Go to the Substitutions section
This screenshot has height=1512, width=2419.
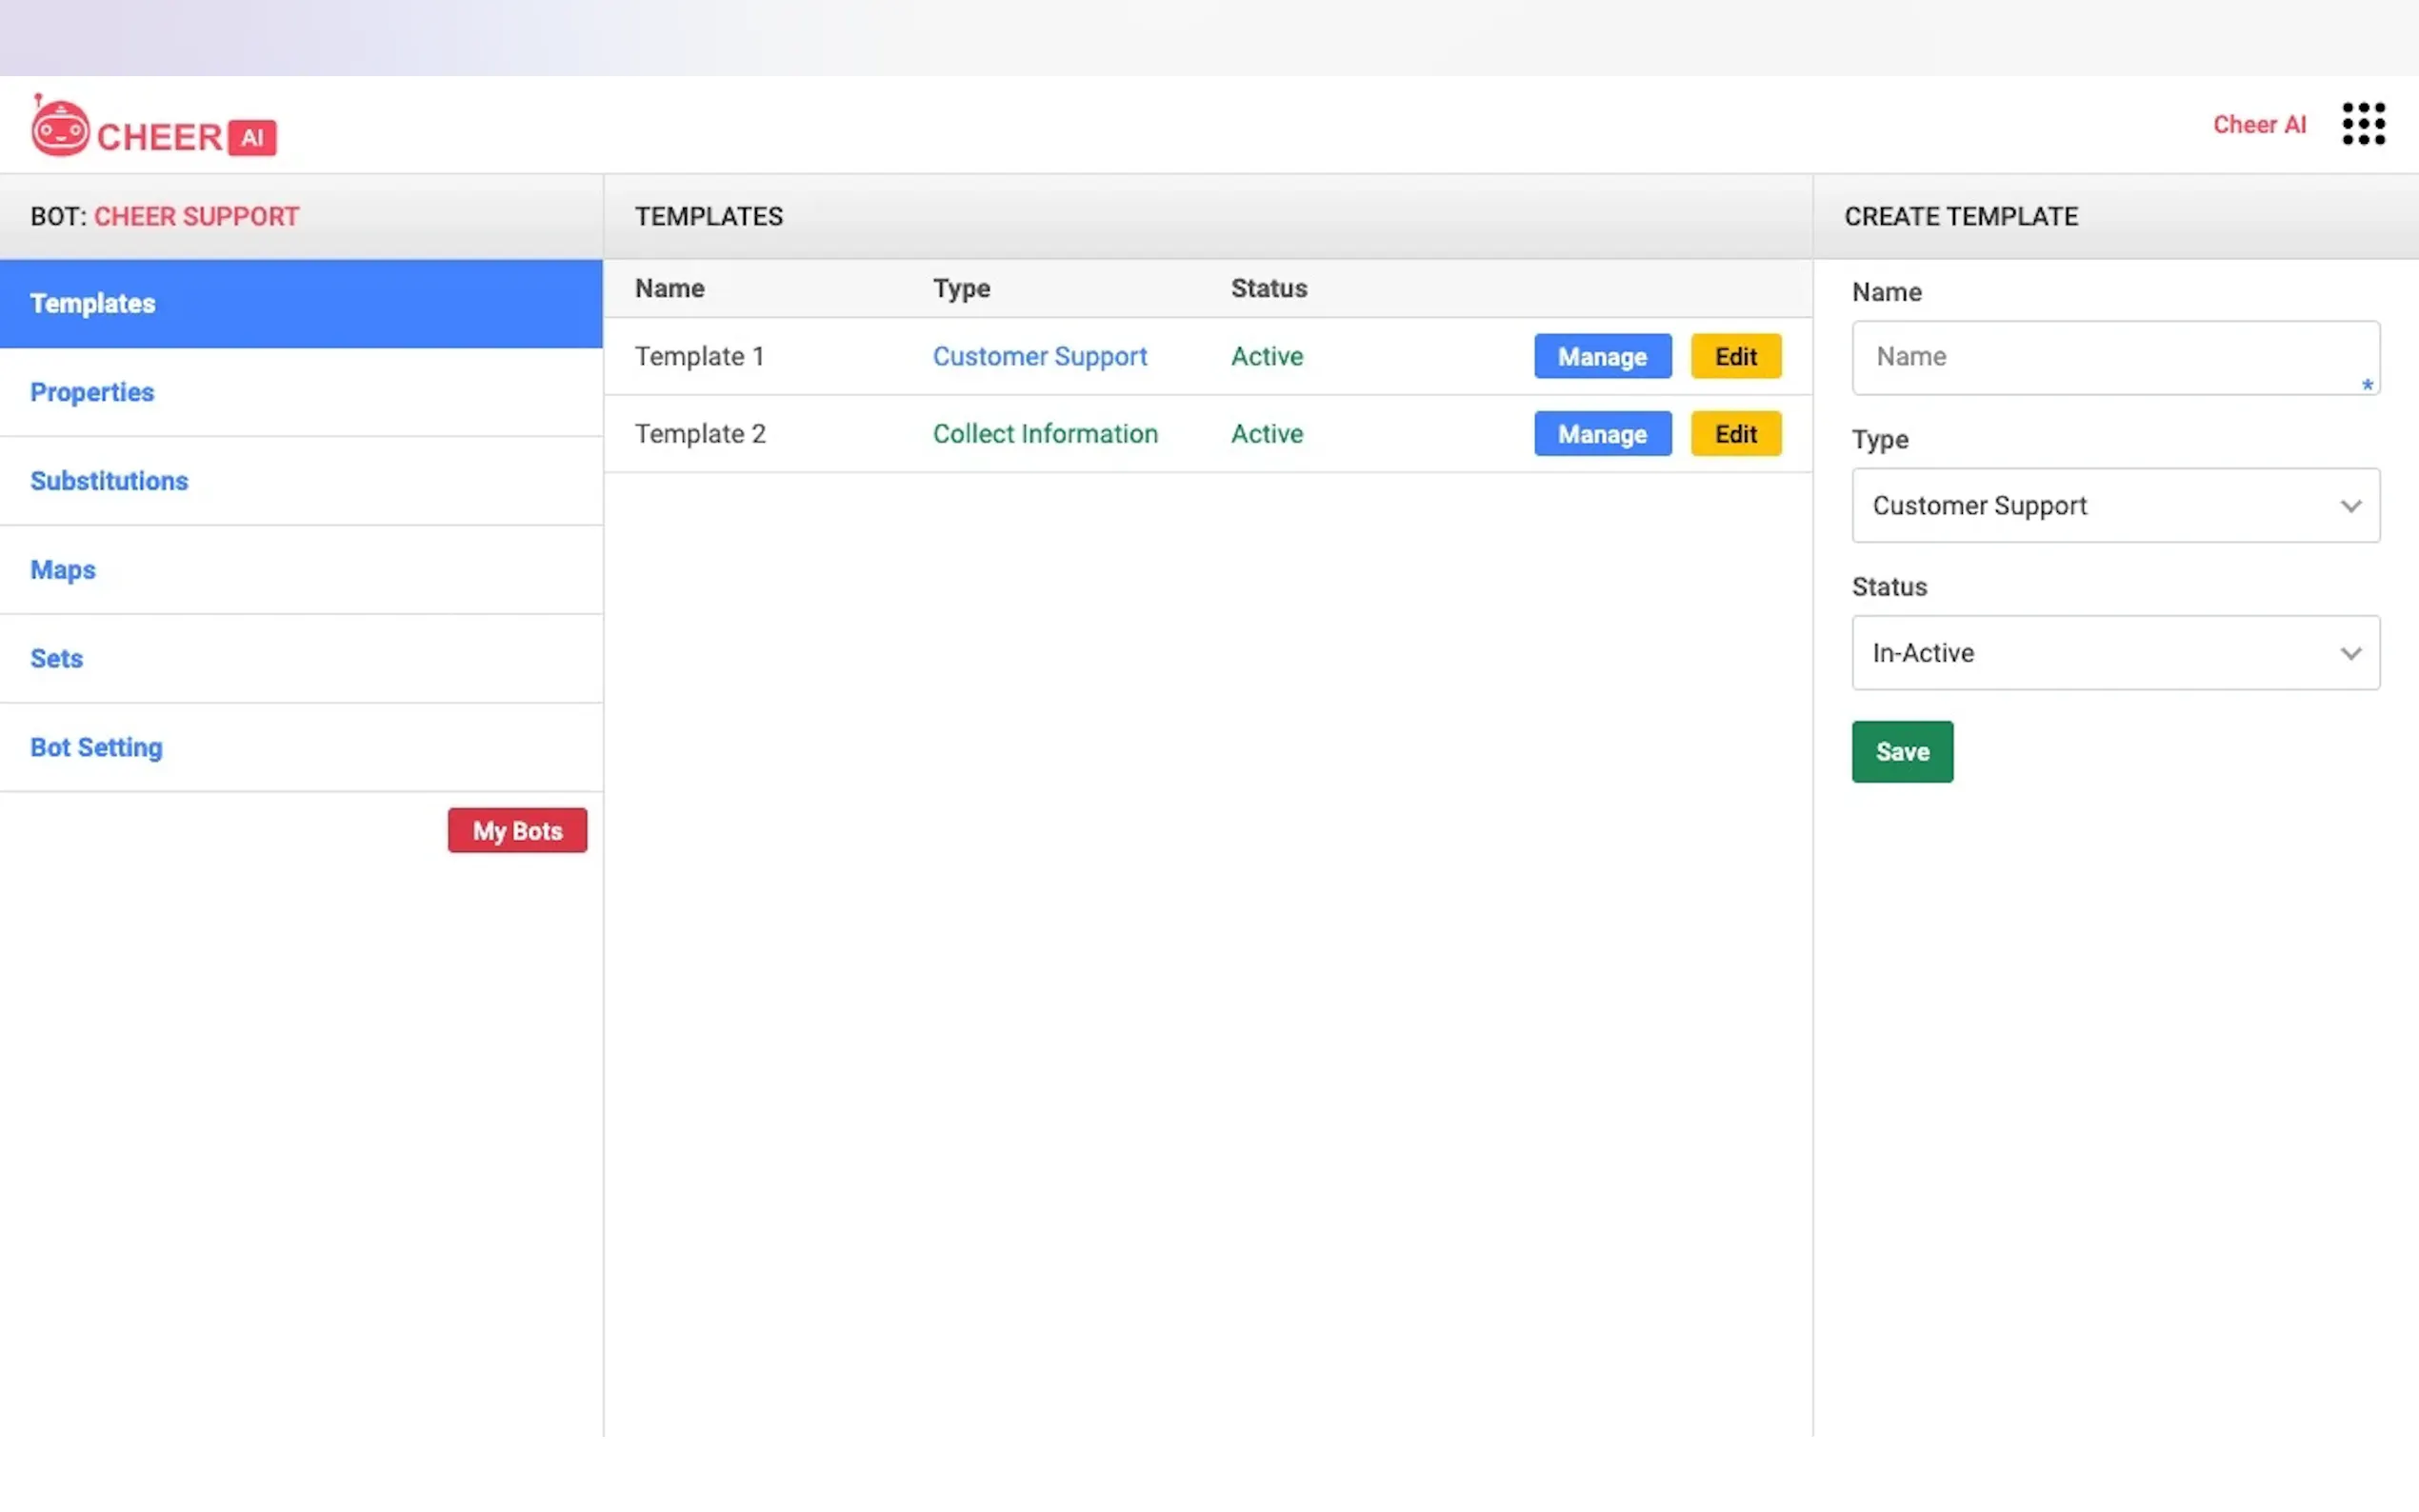click(x=109, y=481)
